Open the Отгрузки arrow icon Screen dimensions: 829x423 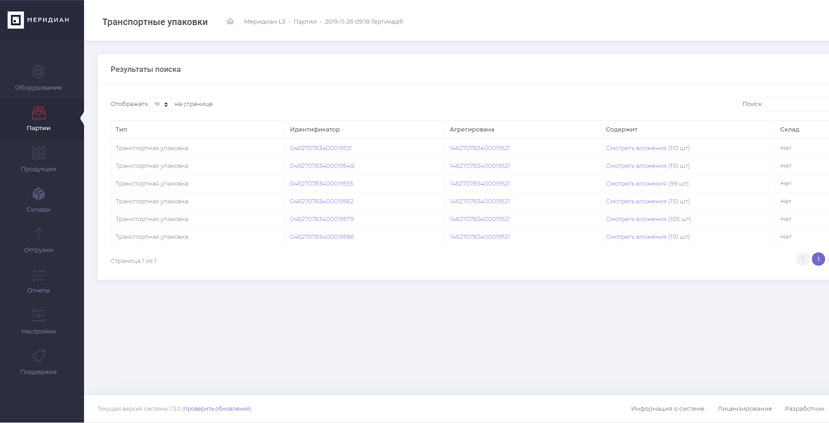click(x=39, y=234)
